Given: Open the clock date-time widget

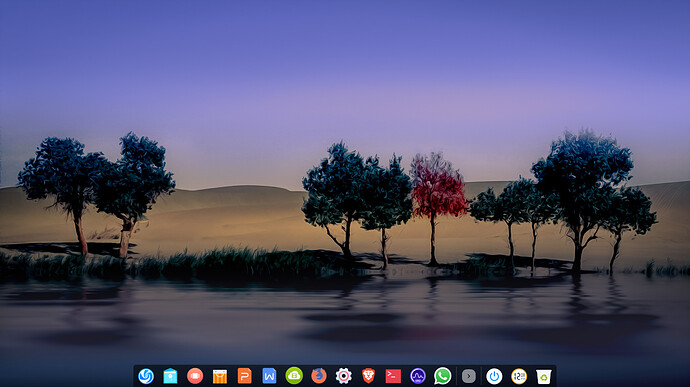Looking at the screenshot, I should (519, 376).
